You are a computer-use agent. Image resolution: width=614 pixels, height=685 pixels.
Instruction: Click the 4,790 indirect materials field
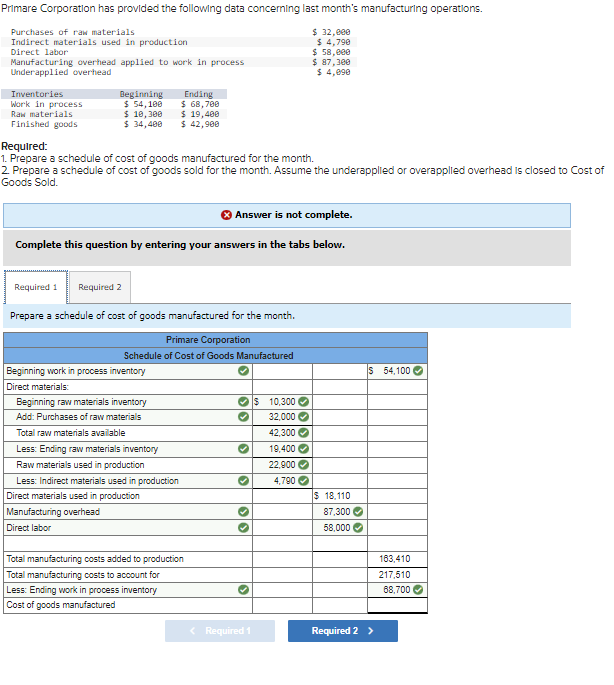tap(282, 481)
